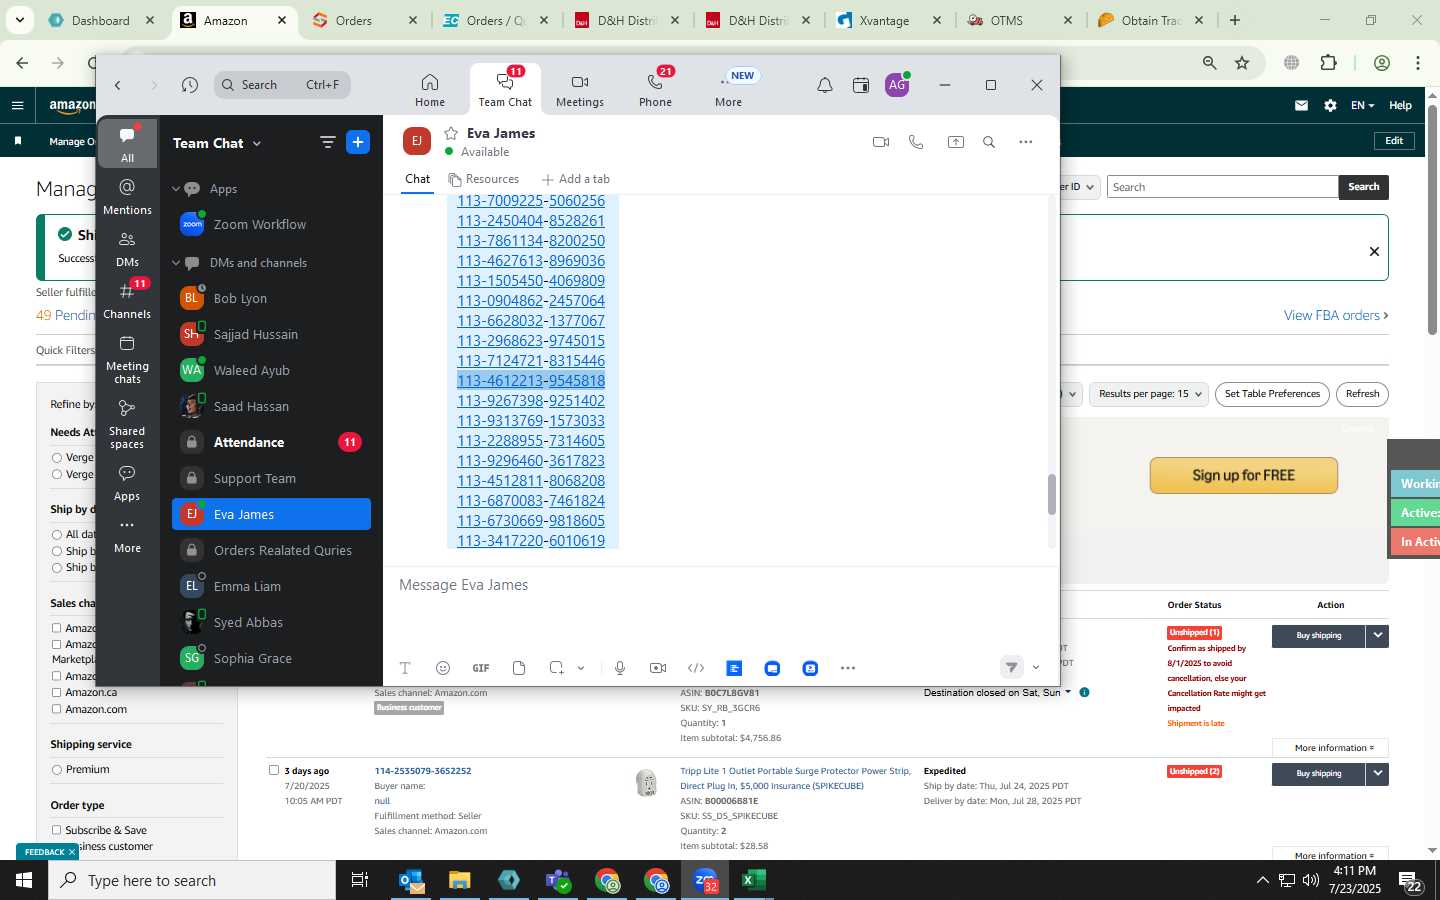Open order link 113-9267398-9251402
Screen dimensions: 1440x900
tap(531, 401)
